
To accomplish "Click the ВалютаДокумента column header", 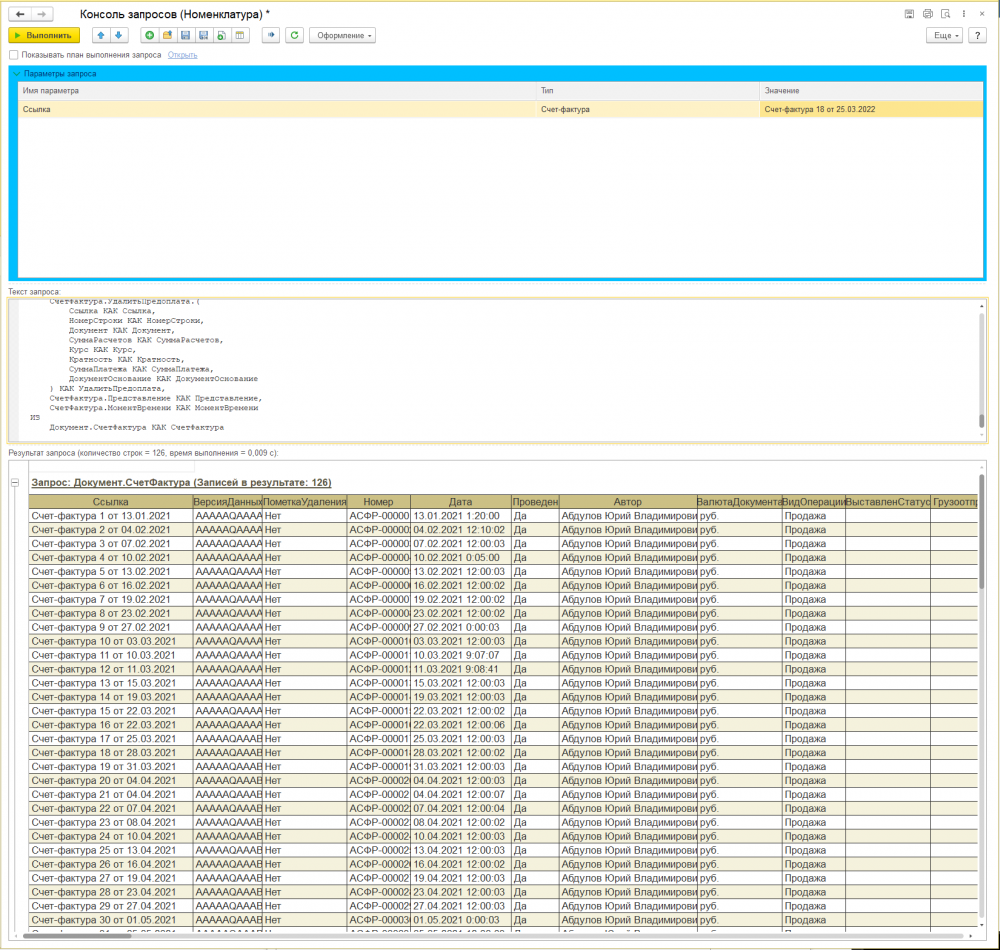I will tap(740, 502).
